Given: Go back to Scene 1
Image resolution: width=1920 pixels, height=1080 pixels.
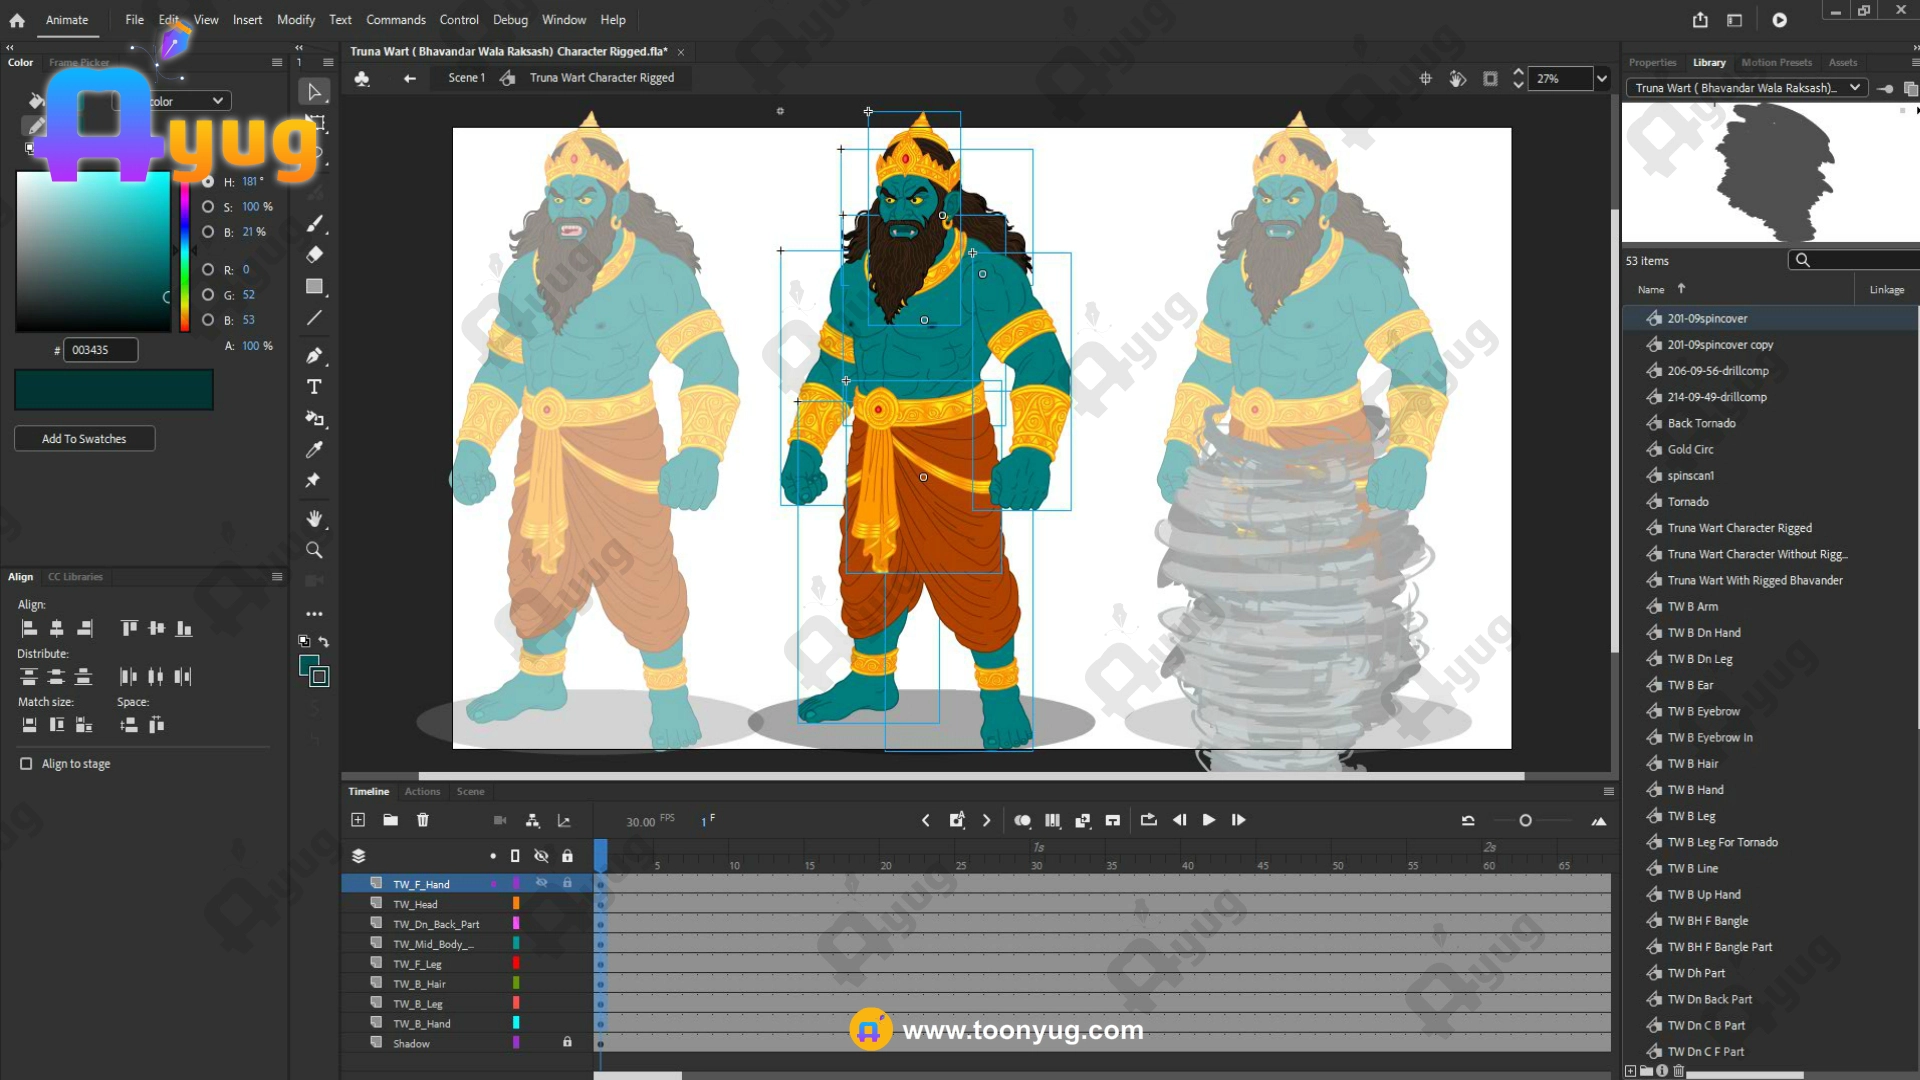Looking at the screenshot, I should click(x=466, y=78).
